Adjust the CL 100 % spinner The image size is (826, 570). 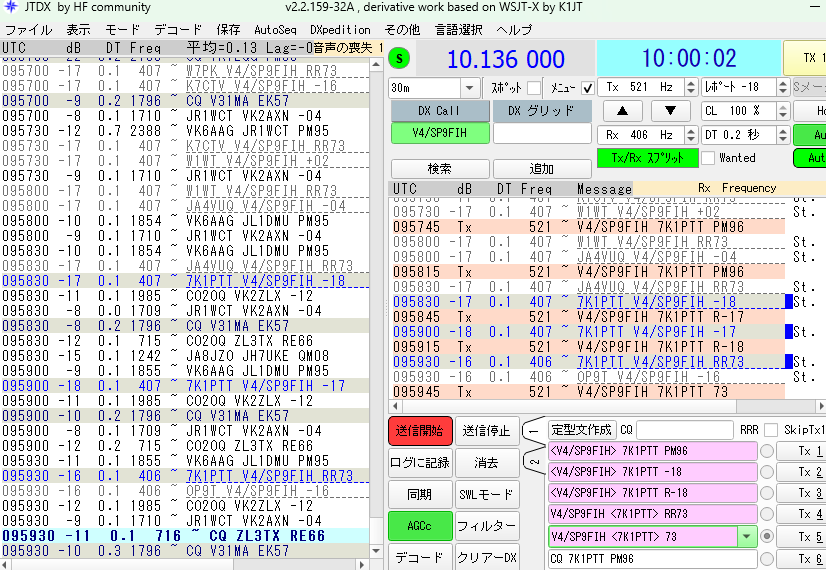[783, 111]
